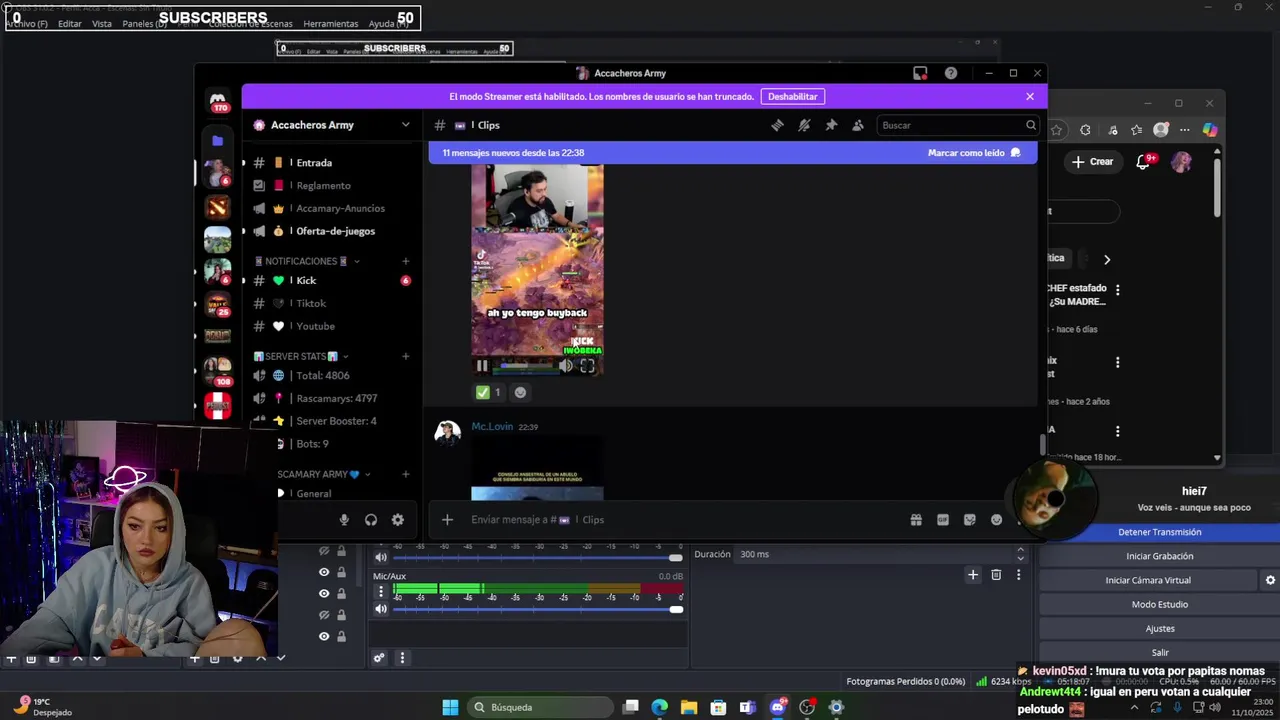
Task: Add attachment plus icon in message box
Action: 447,520
